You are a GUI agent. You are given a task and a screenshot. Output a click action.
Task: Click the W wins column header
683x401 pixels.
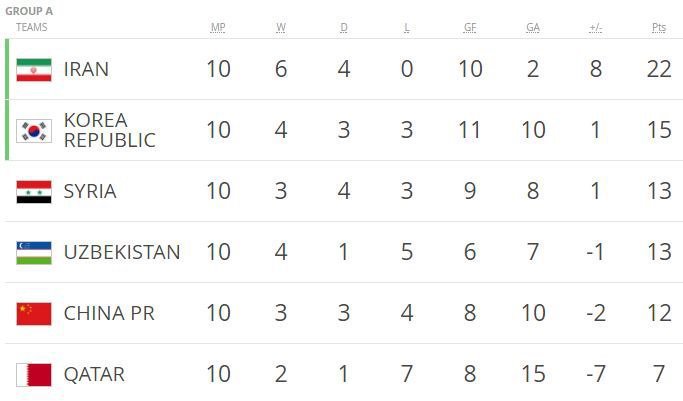(x=281, y=27)
